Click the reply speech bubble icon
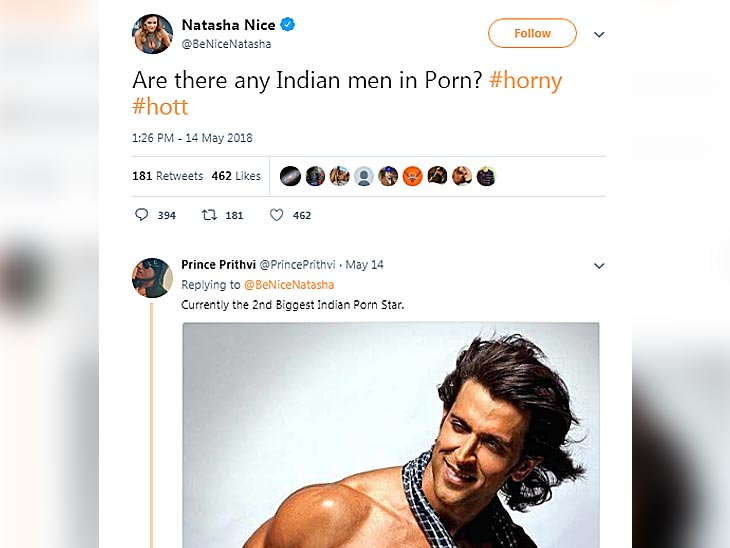Screen dimensions: 730x548 click(141, 215)
